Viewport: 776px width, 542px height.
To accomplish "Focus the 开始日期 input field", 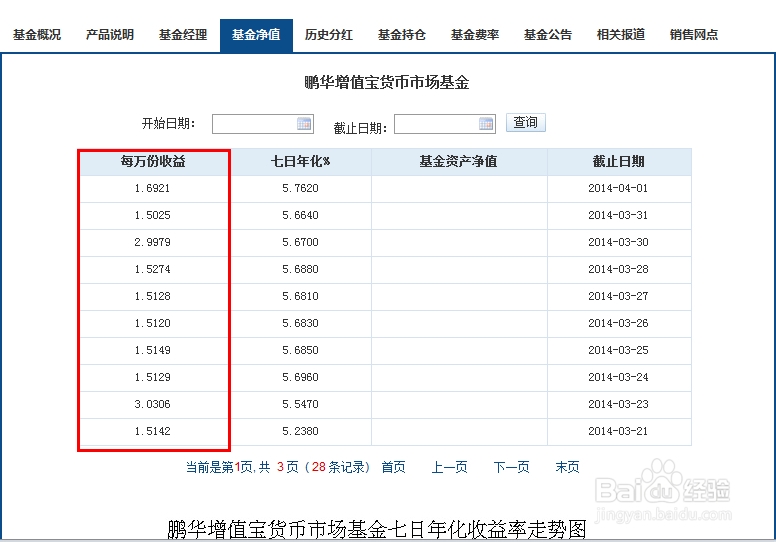I will point(263,124).
